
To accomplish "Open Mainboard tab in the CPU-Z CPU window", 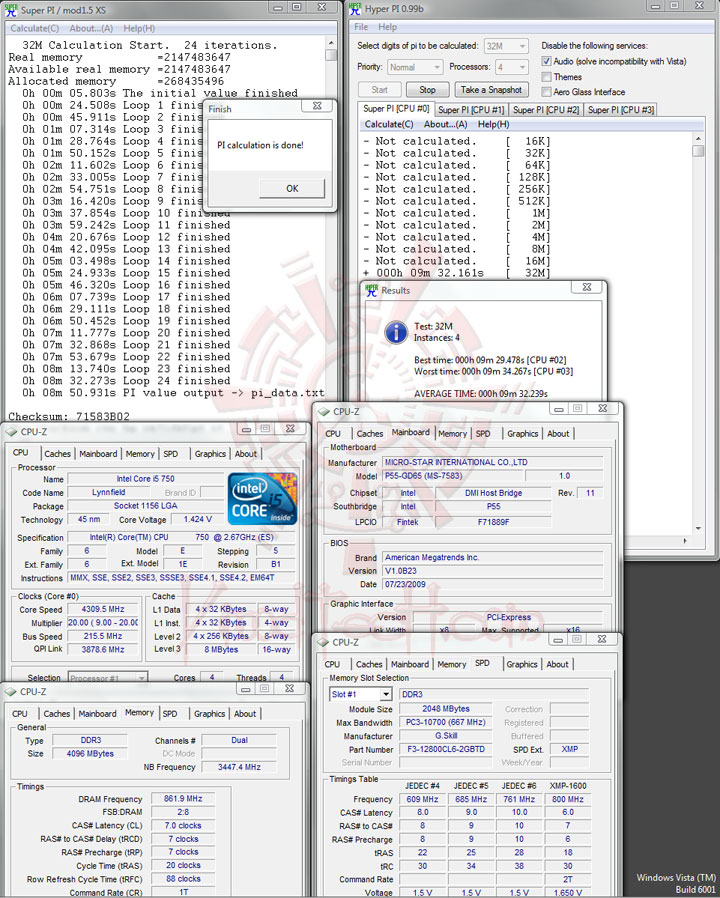I will click(98, 454).
